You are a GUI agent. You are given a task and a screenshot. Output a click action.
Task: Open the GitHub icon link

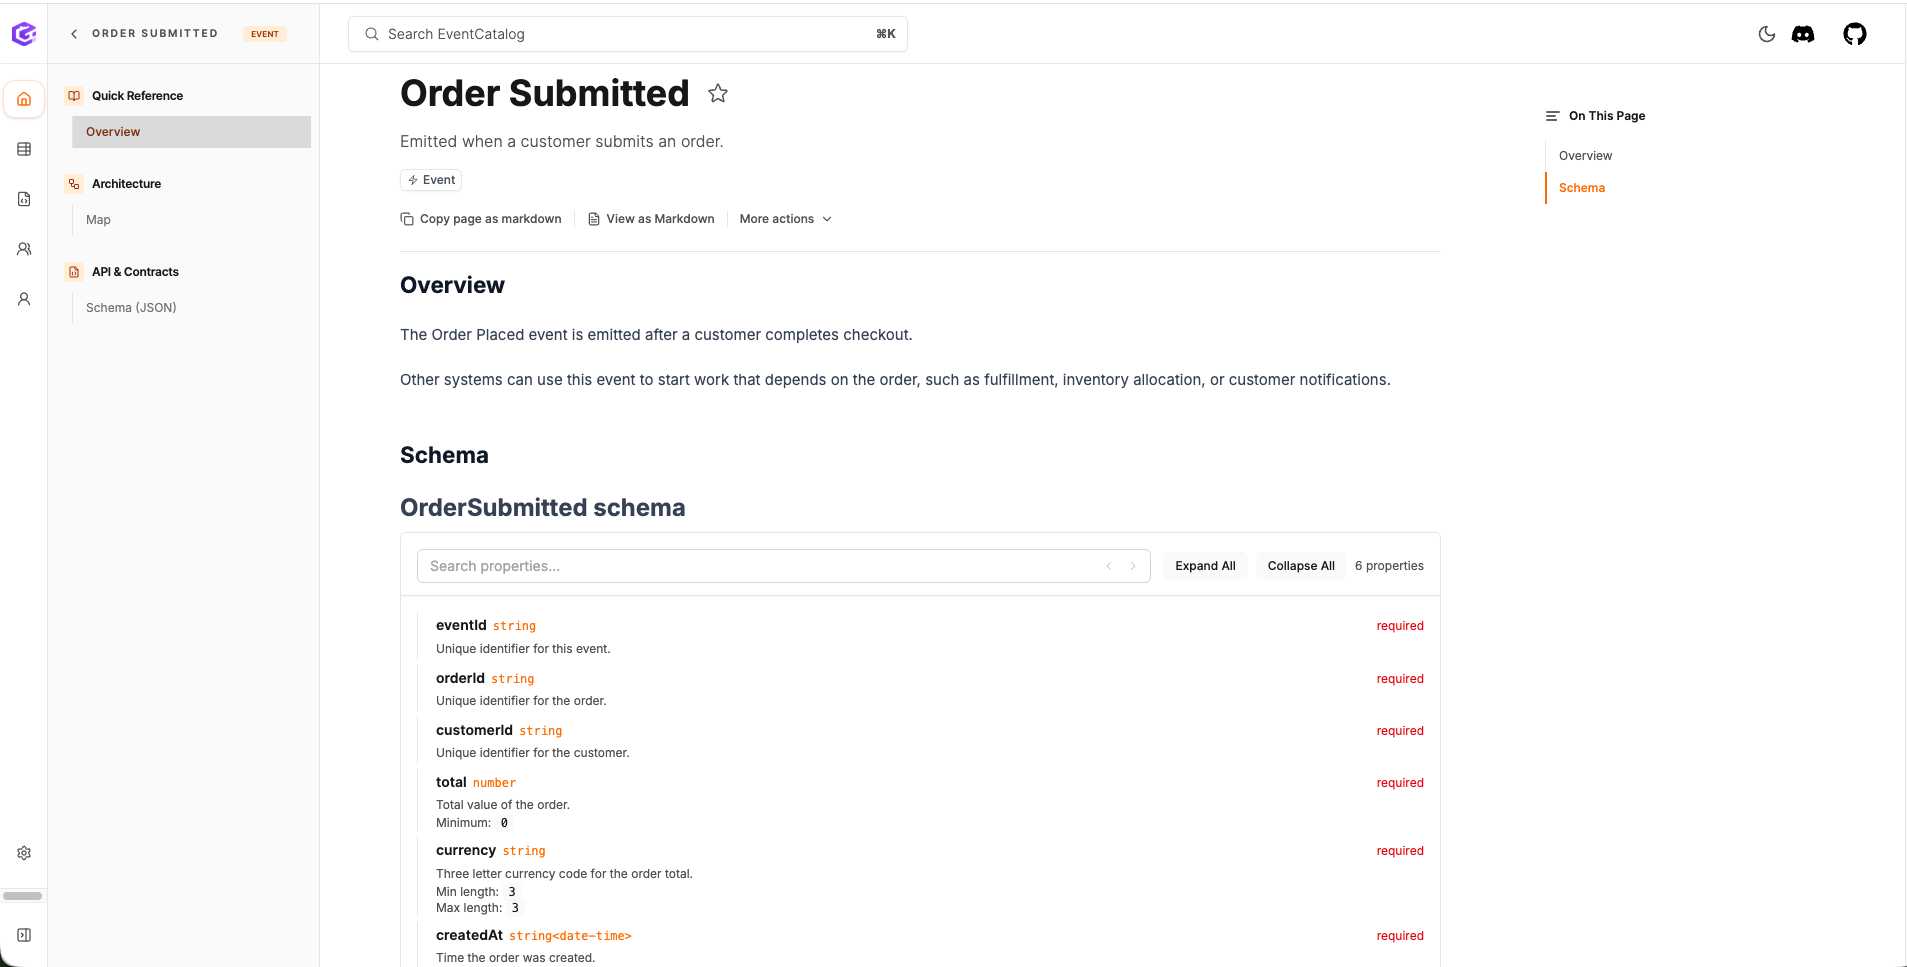coord(1855,34)
